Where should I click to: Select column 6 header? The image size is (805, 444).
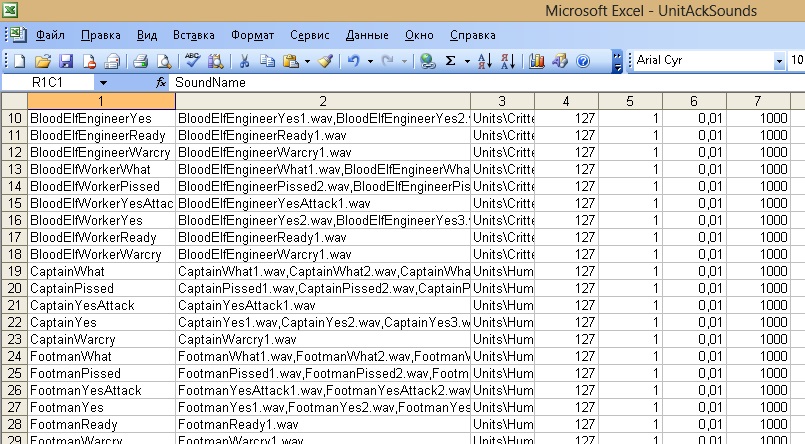tap(694, 101)
